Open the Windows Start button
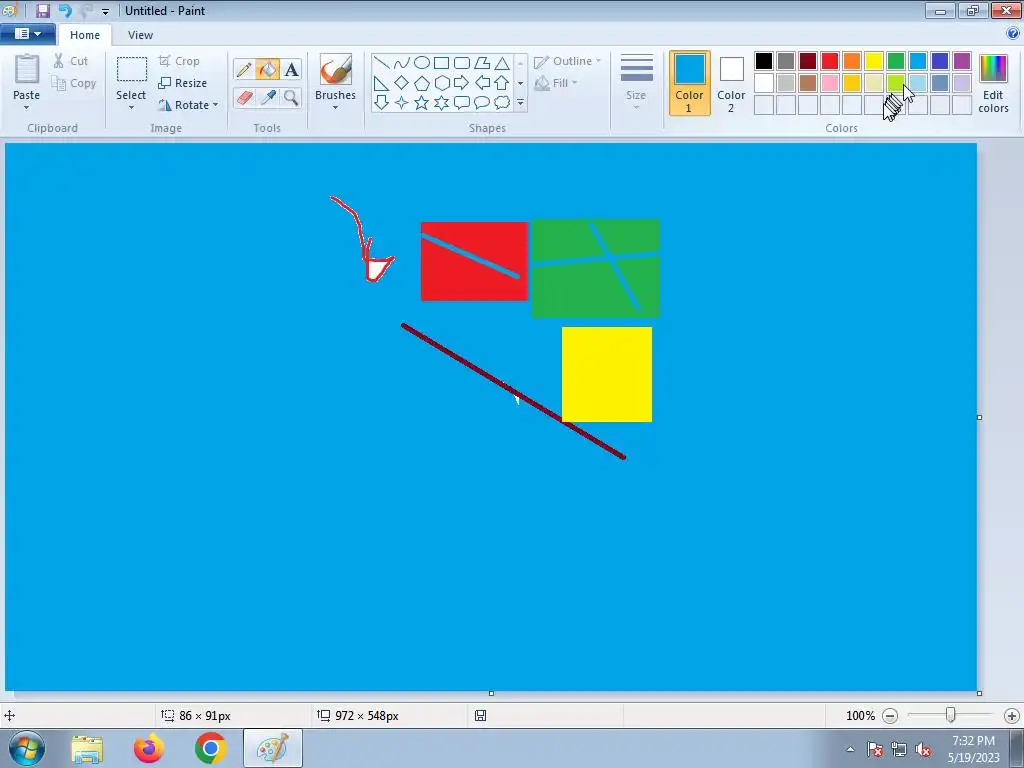This screenshot has width=1024, height=768. (26, 748)
